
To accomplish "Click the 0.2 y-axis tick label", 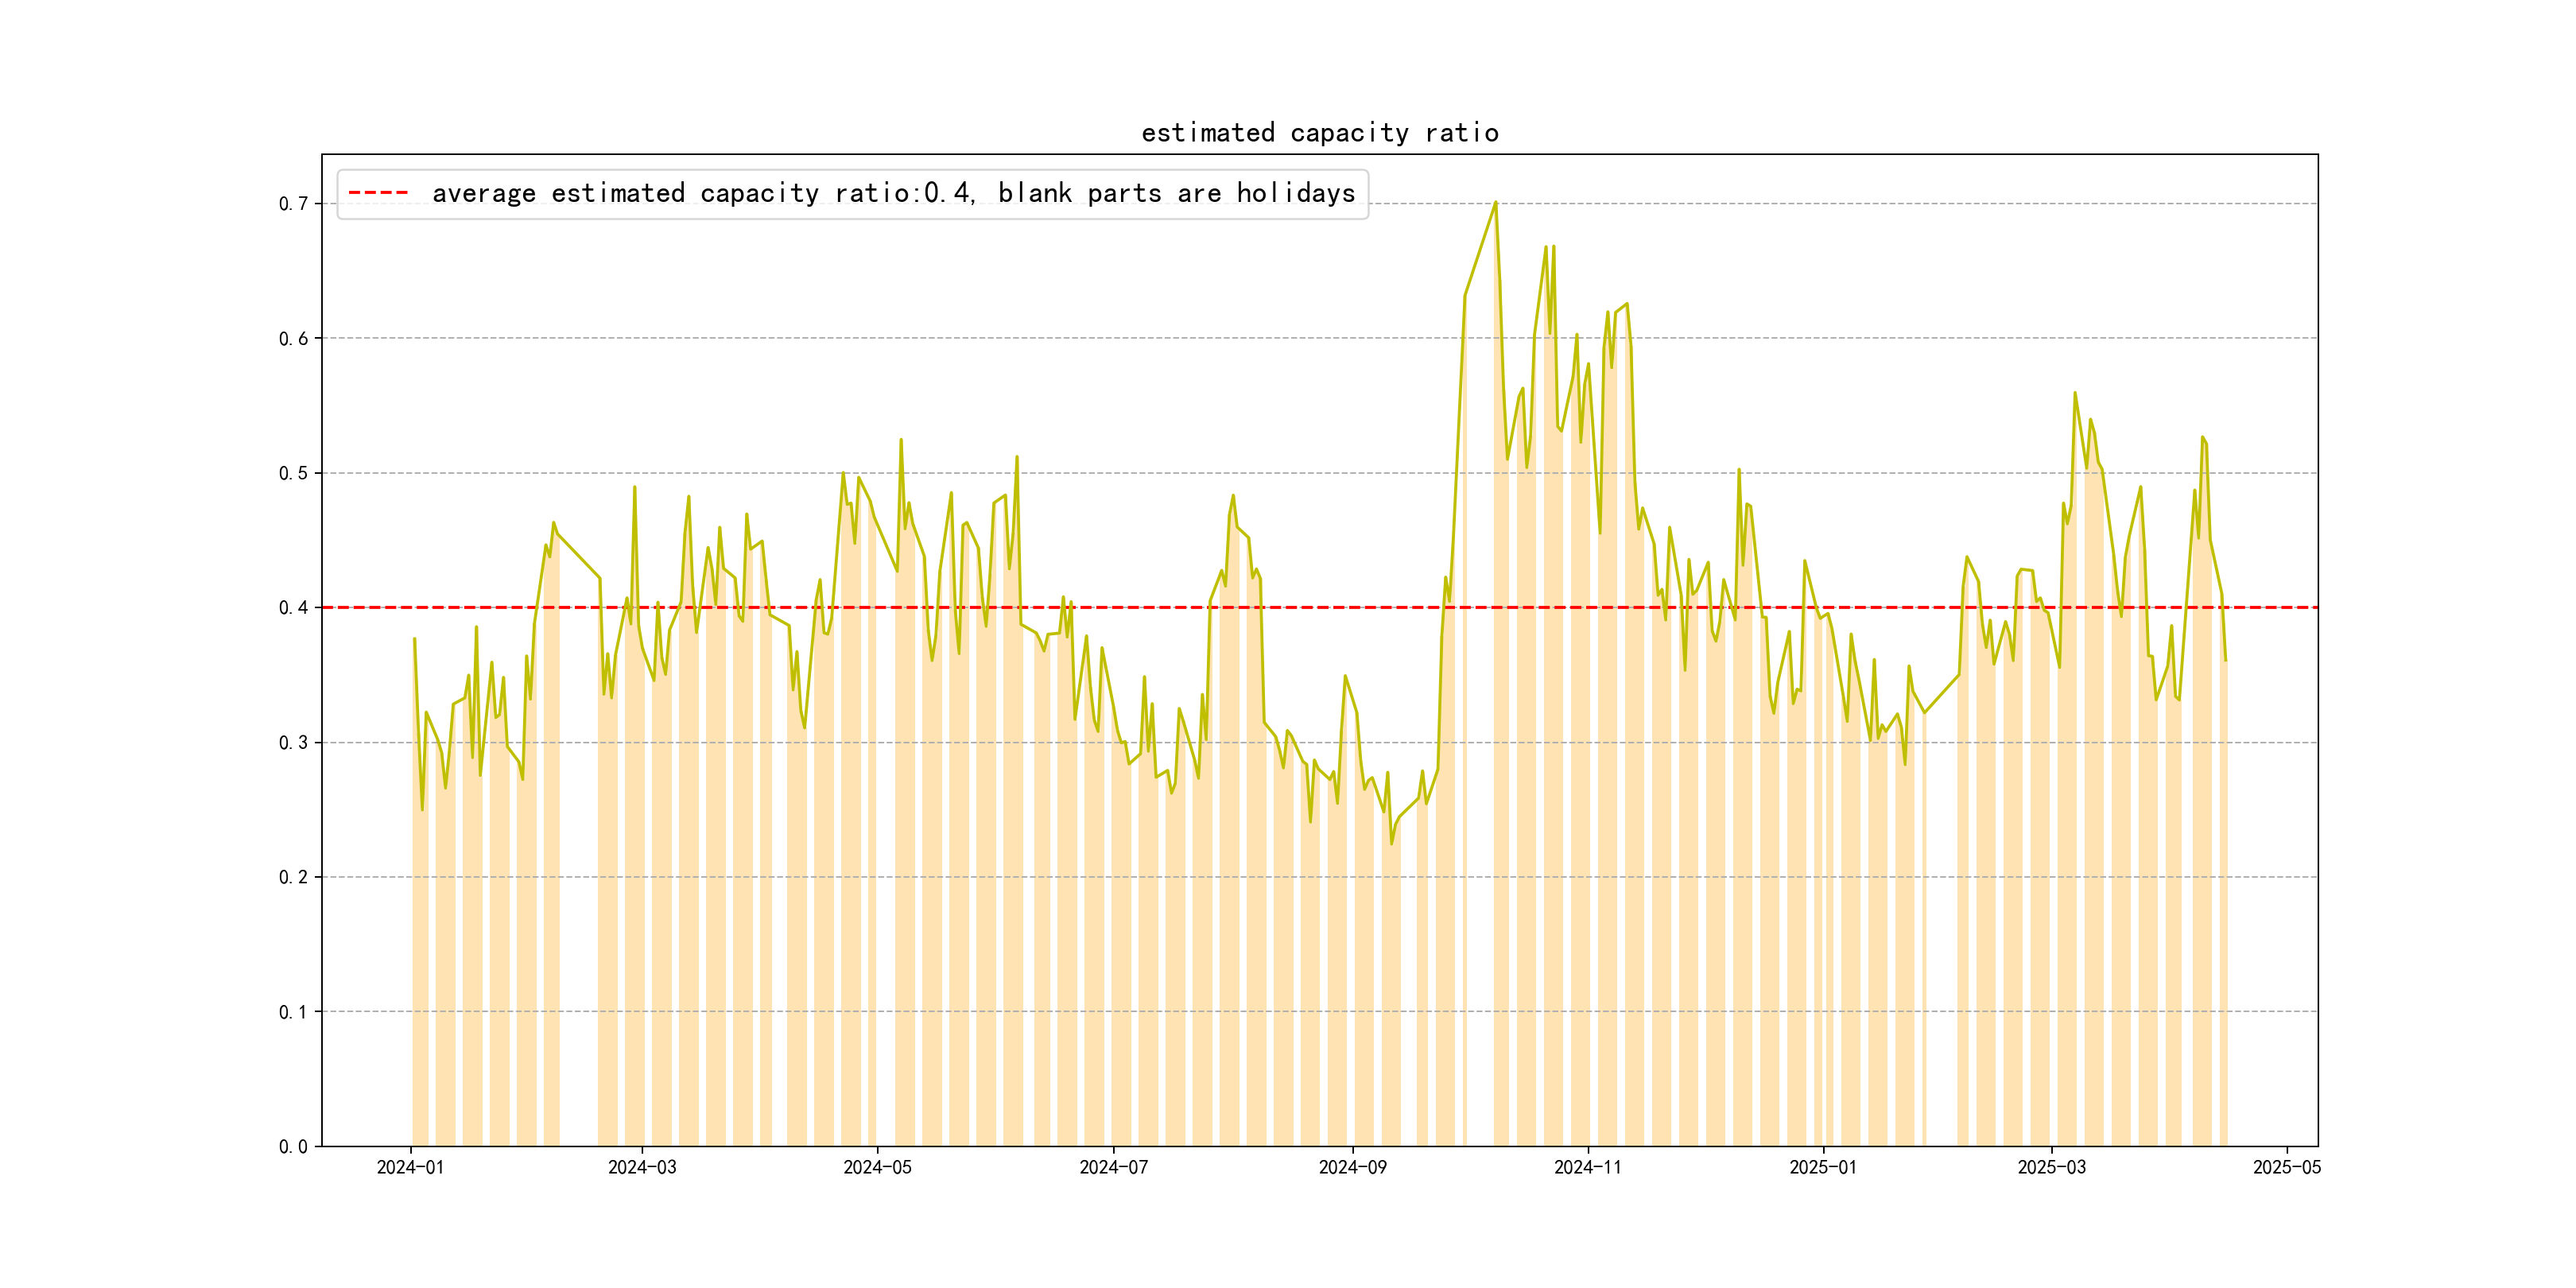I will click(293, 877).
